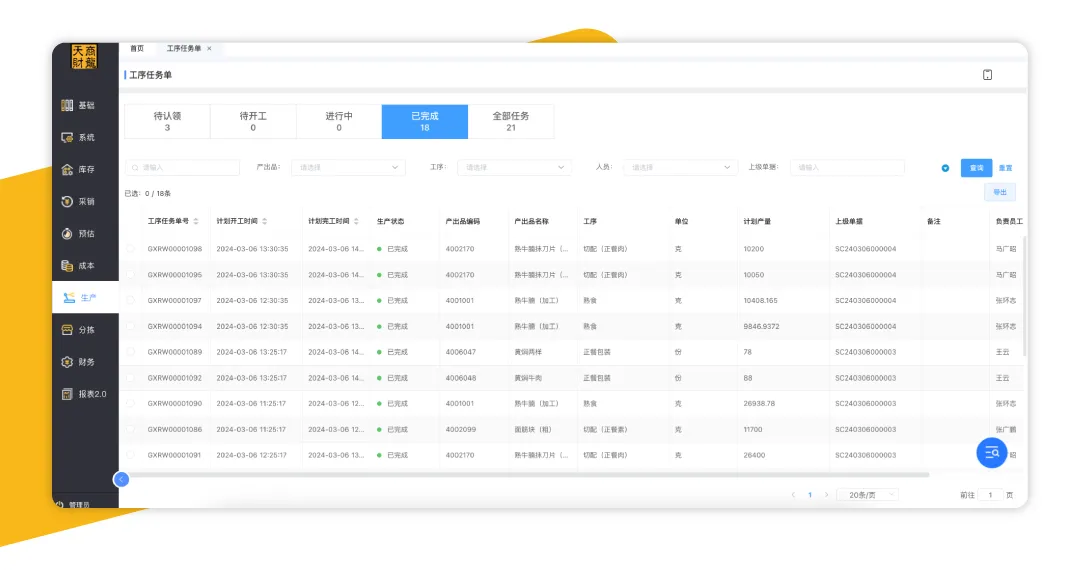Open the 采销 sidebar module

[x=78, y=202]
